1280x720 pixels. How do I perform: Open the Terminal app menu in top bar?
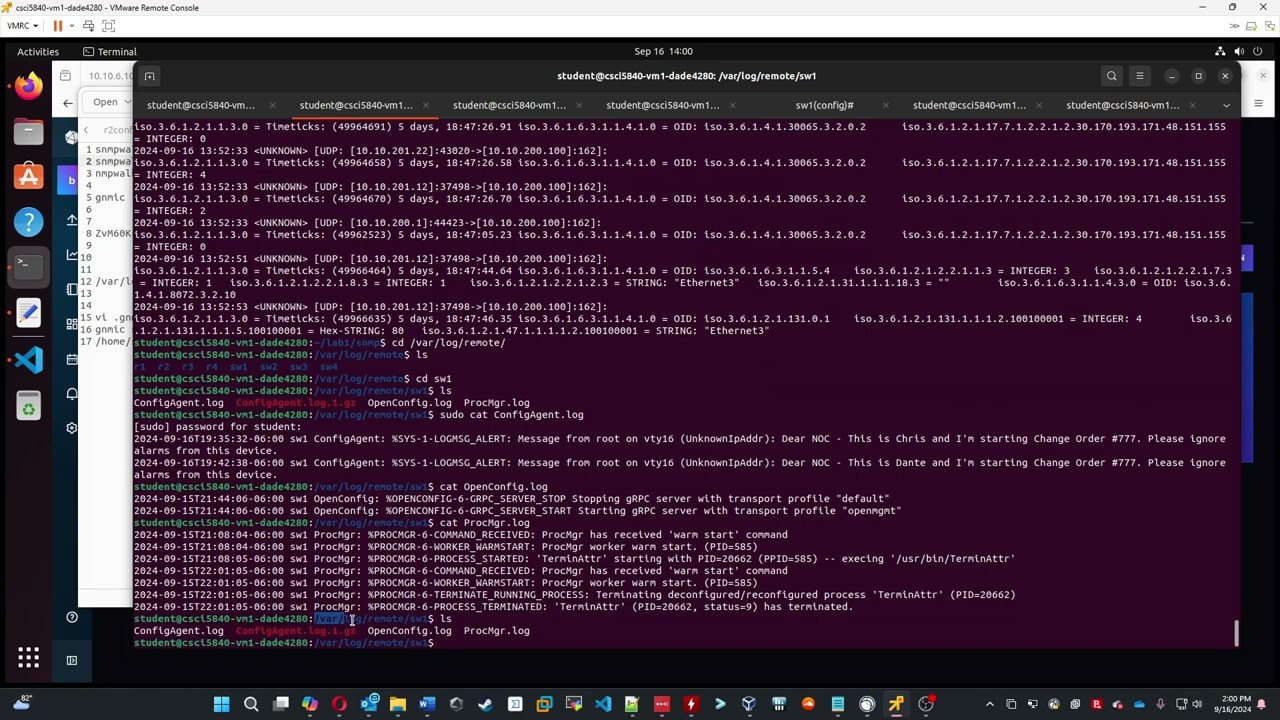[x=109, y=51]
